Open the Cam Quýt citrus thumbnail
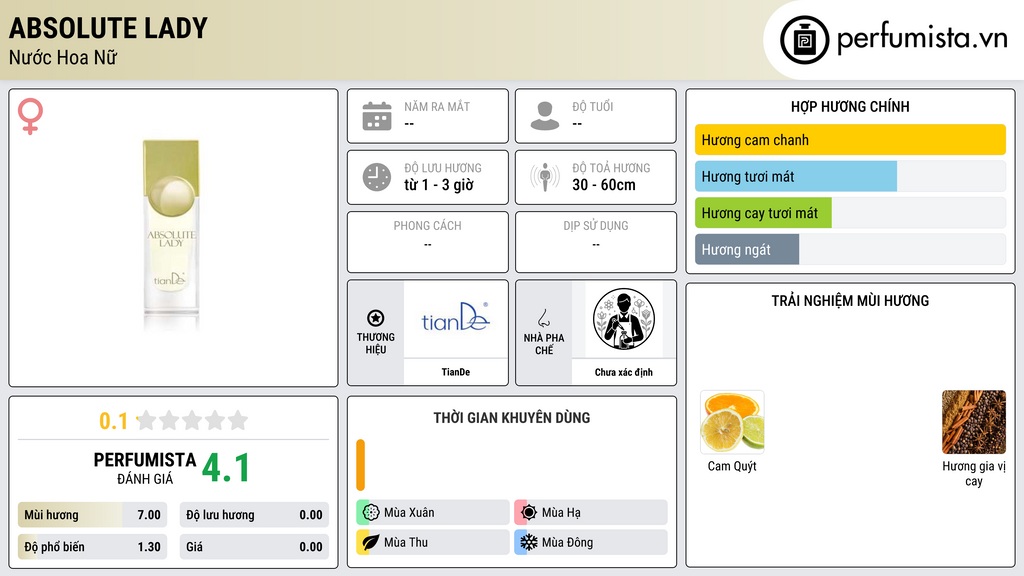This screenshot has width=1024, height=576. [732, 422]
